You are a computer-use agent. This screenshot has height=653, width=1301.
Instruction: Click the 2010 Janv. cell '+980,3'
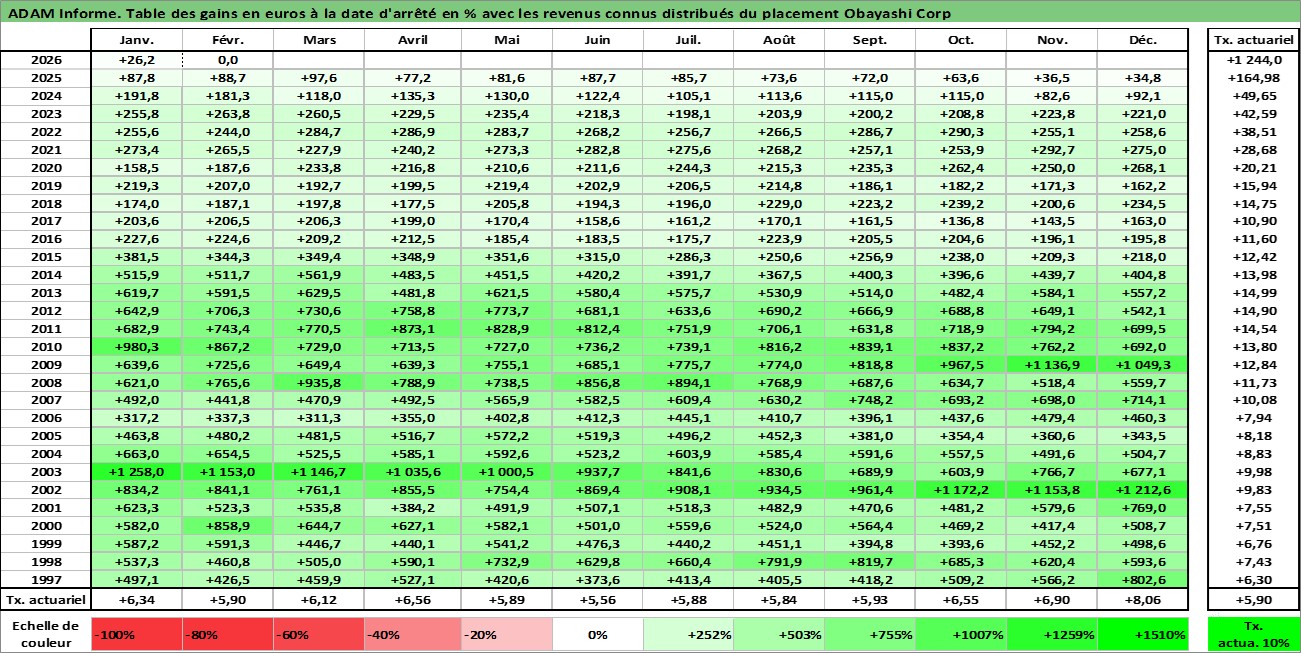[136, 346]
